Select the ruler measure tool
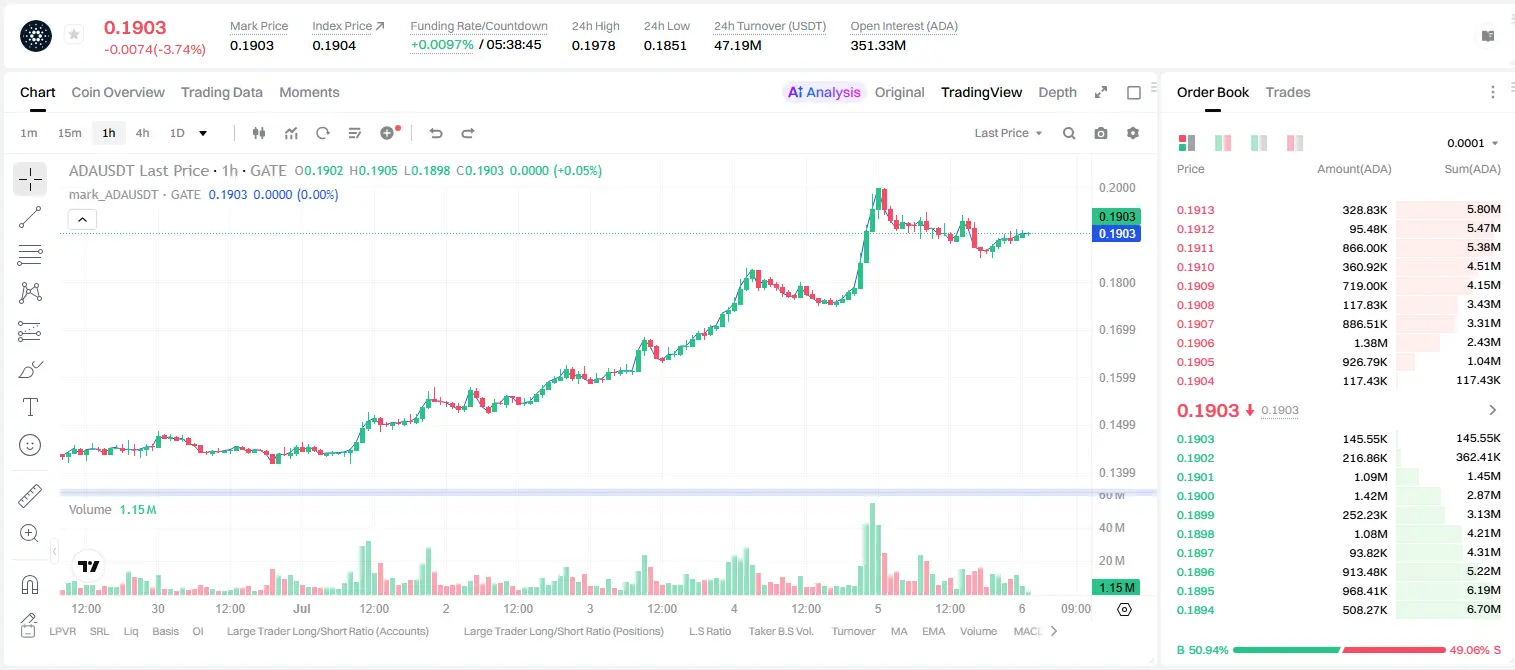 tap(30, 496)
